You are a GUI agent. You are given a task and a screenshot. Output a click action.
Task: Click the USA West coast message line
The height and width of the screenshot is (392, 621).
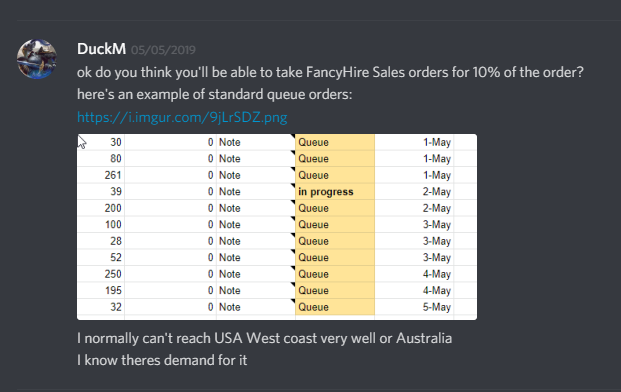[x=265, y=338]
